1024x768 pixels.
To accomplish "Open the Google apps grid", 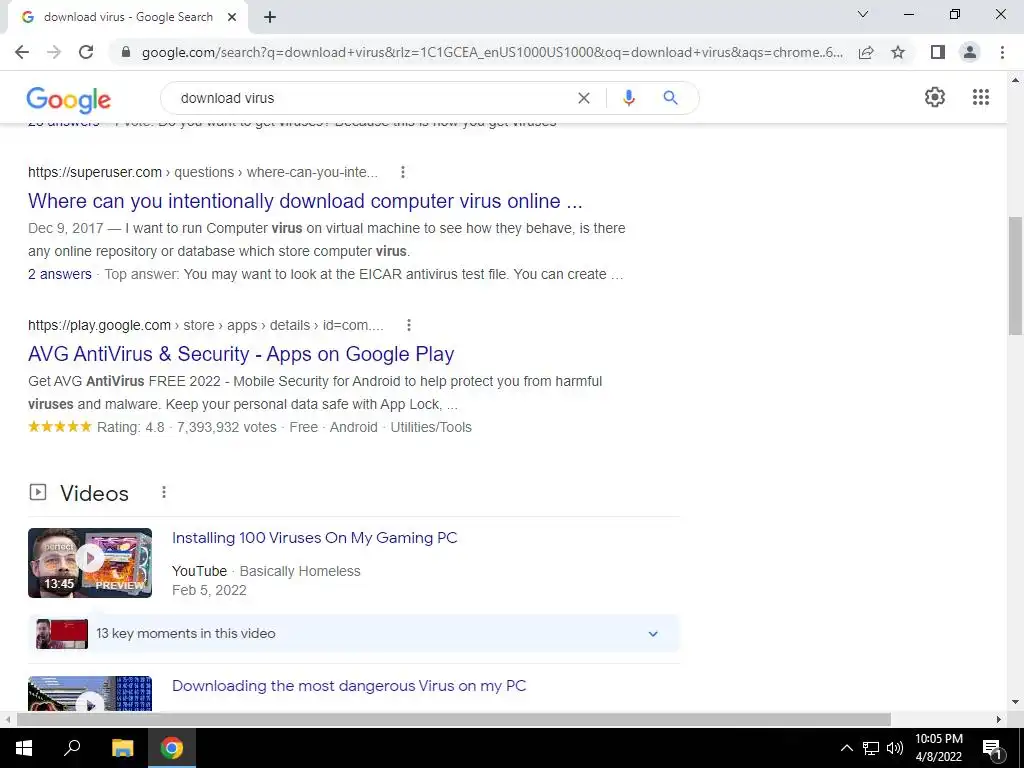I will (x=980, y=97).
